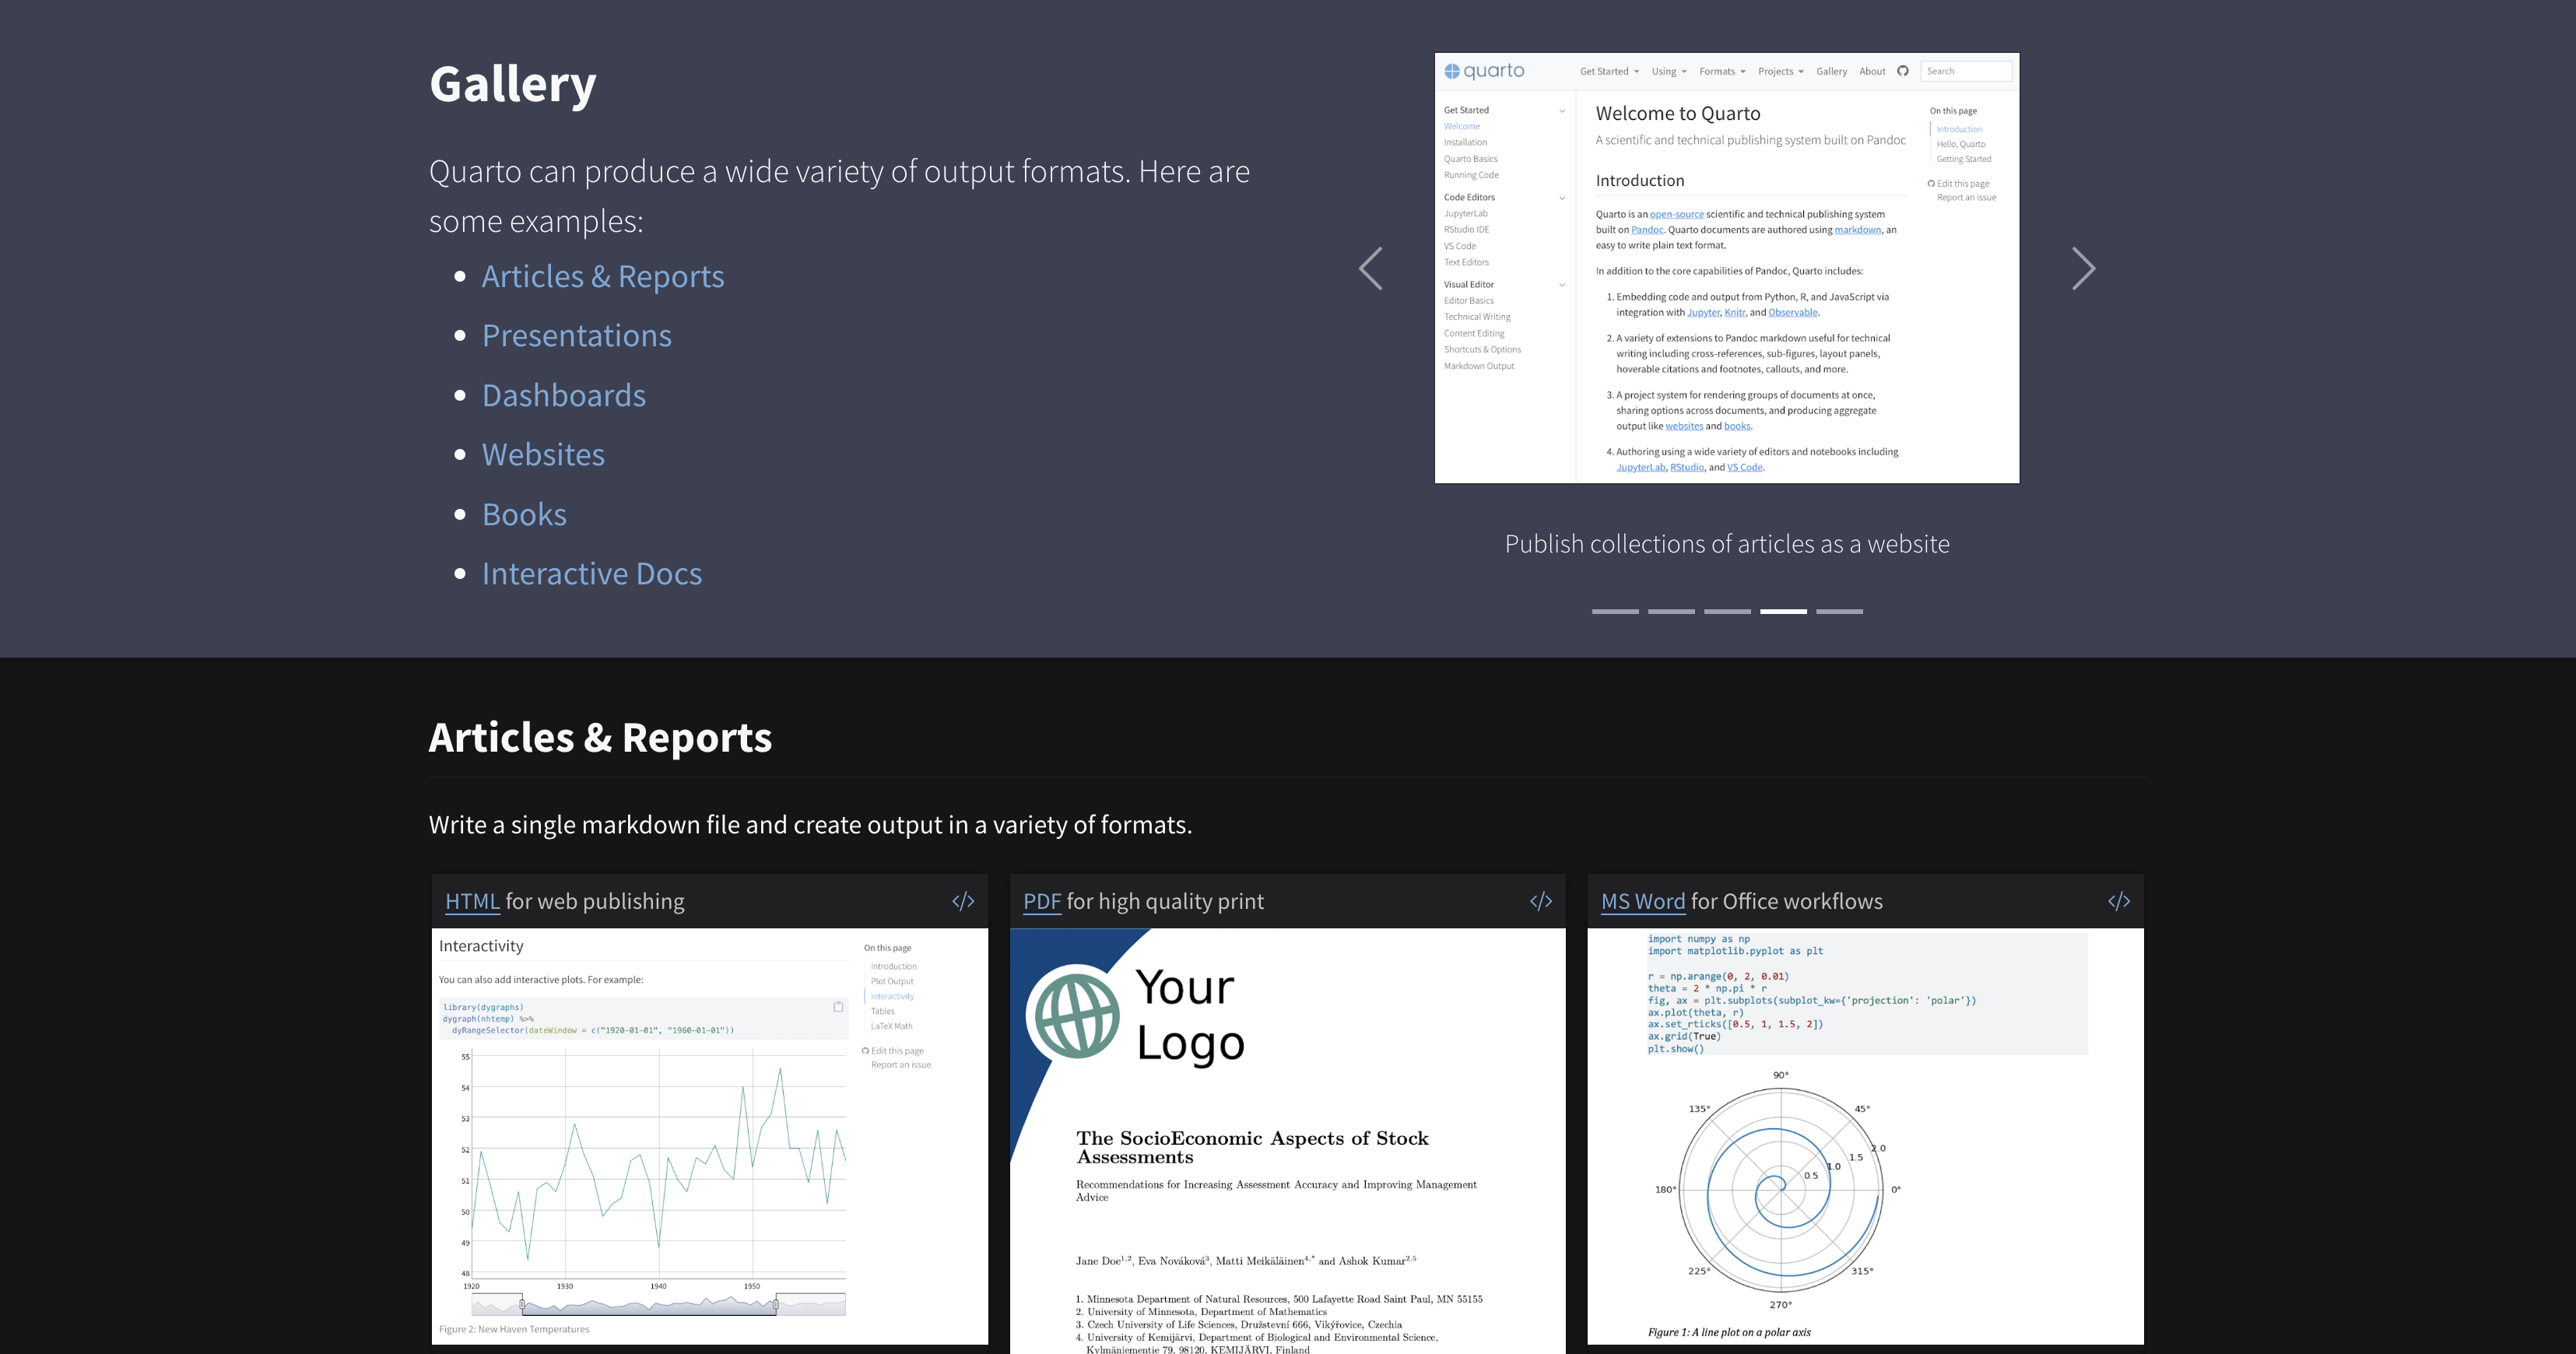Go to the third carousel slide indicator

(1727, 611)
